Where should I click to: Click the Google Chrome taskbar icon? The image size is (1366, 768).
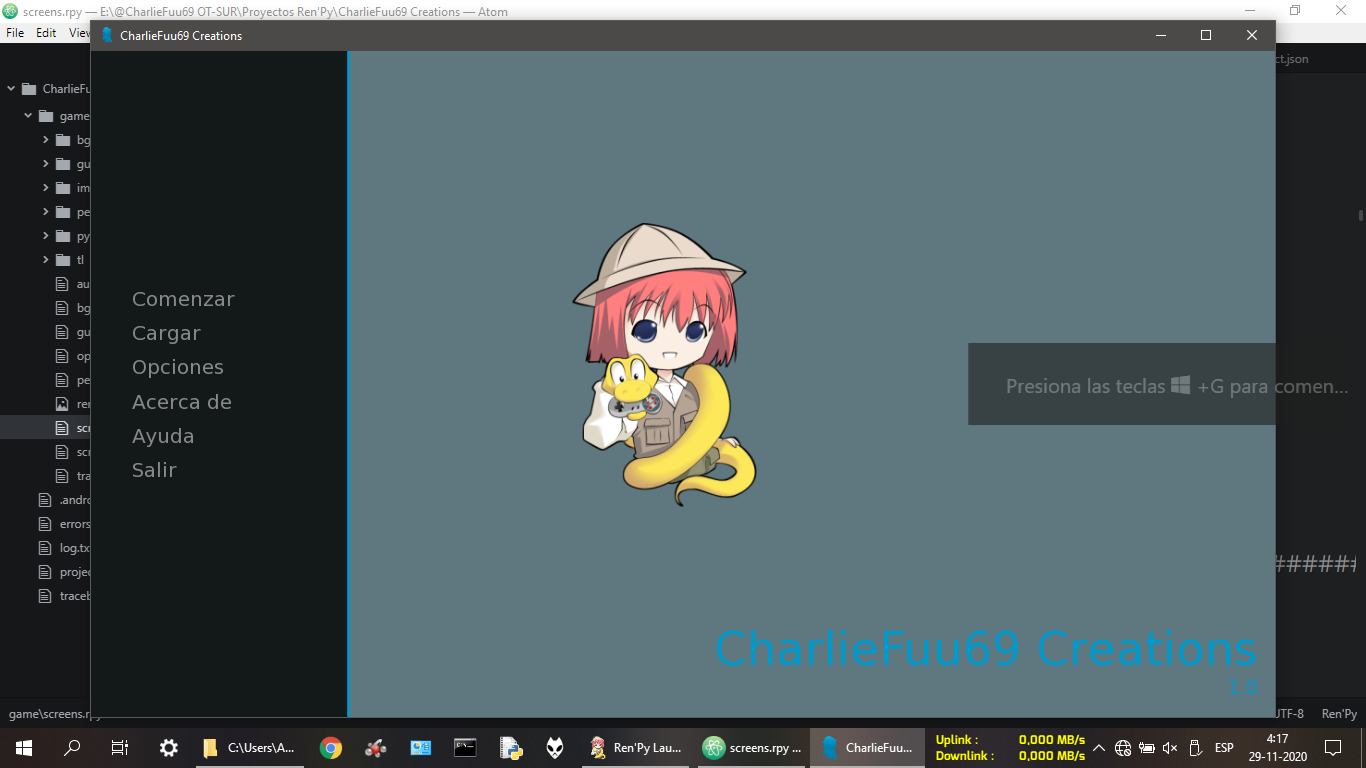coord(330,747)
